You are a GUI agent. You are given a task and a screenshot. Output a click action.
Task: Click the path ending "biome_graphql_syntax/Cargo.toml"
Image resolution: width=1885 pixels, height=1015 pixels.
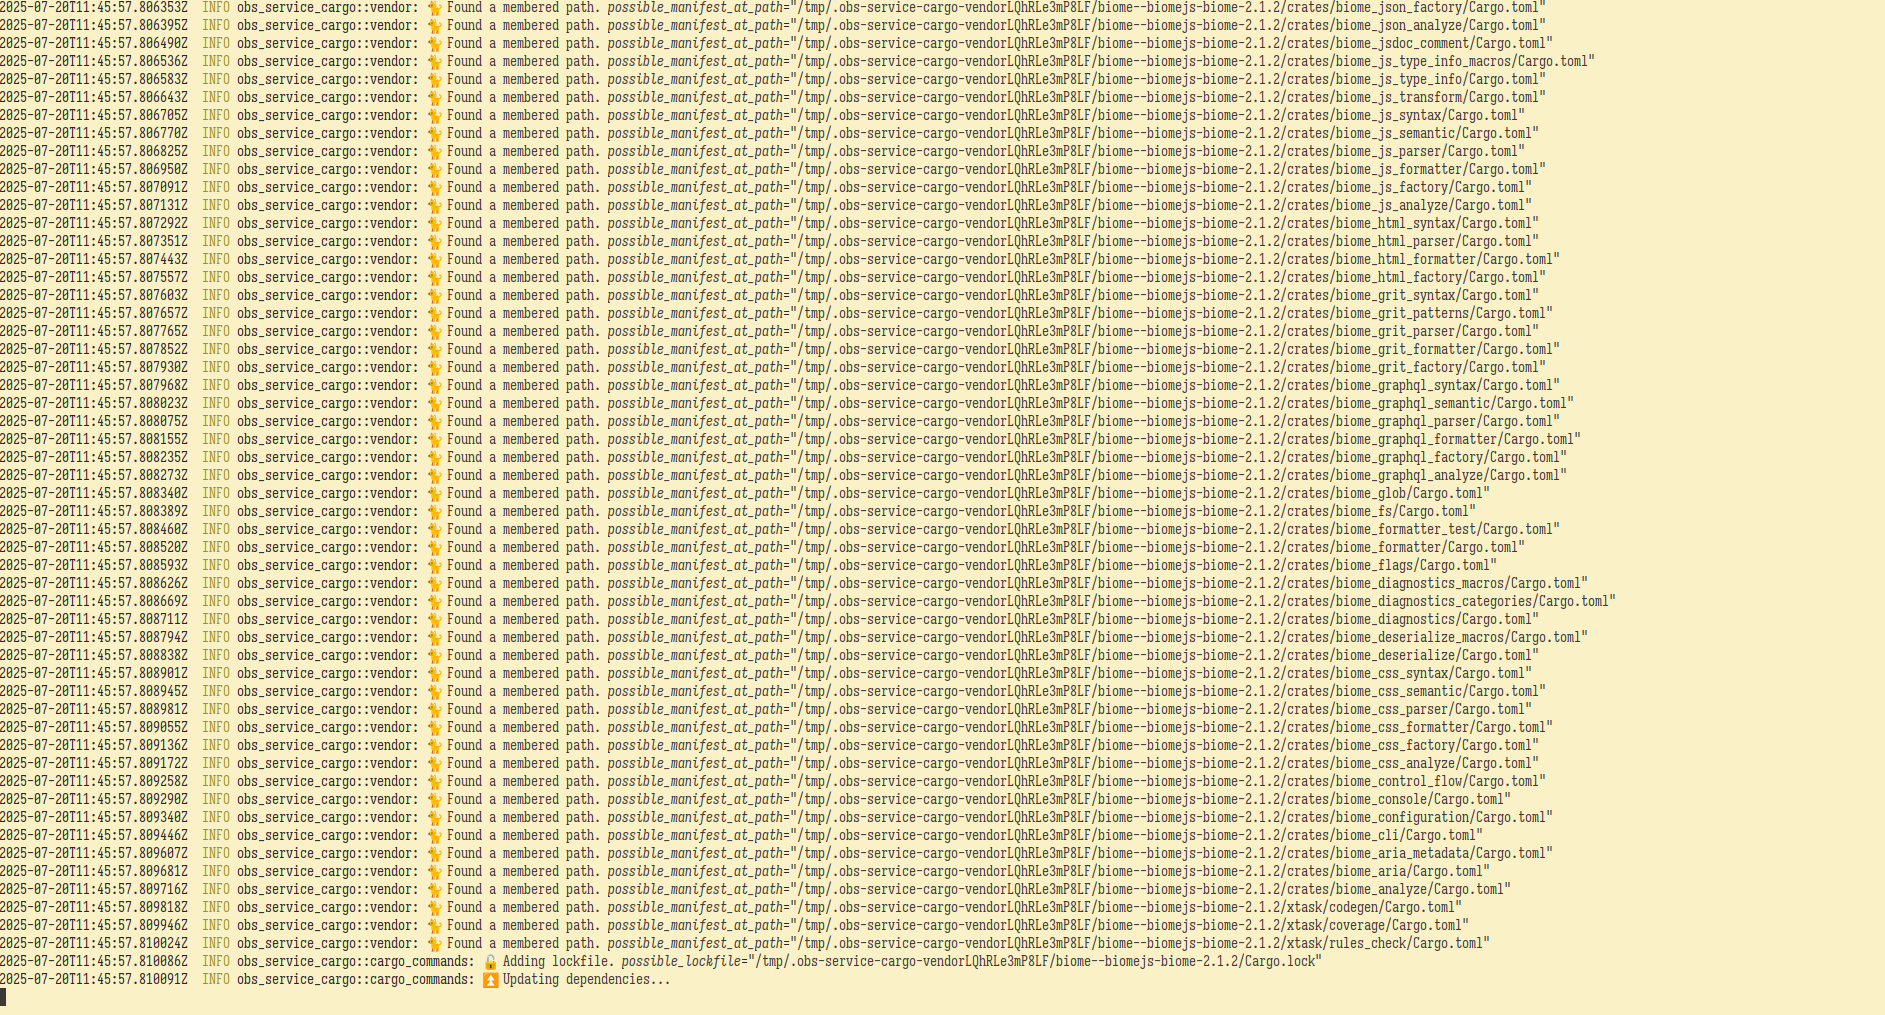[1174, 385]
